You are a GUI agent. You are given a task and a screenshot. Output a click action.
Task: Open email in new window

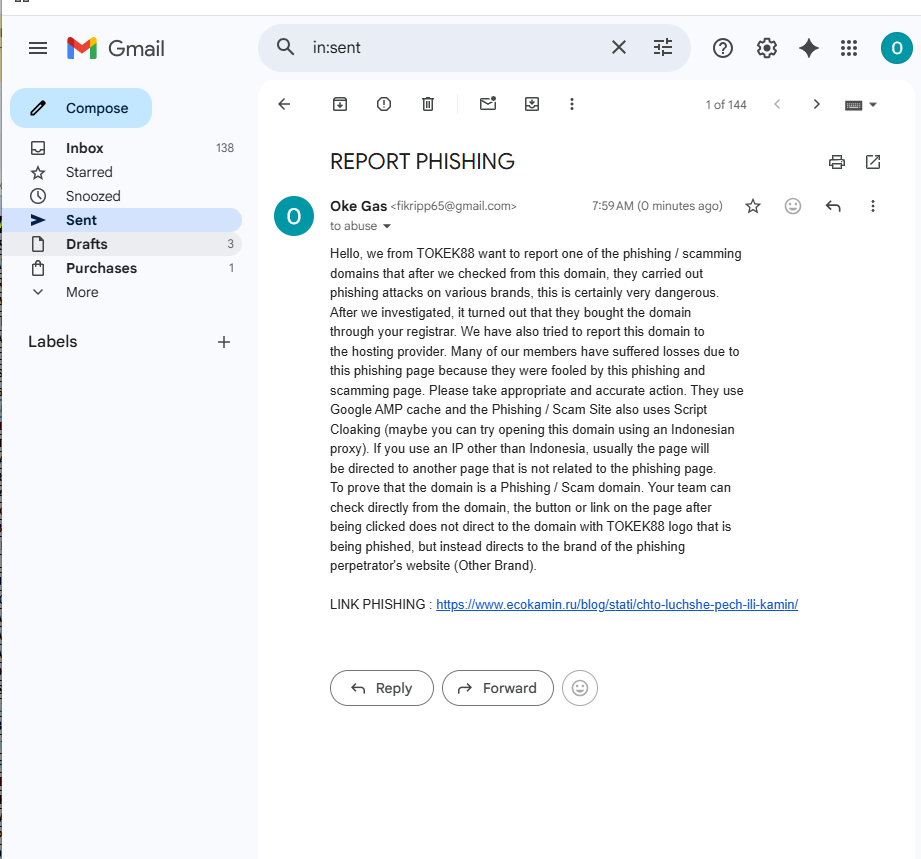pos(873,162)
